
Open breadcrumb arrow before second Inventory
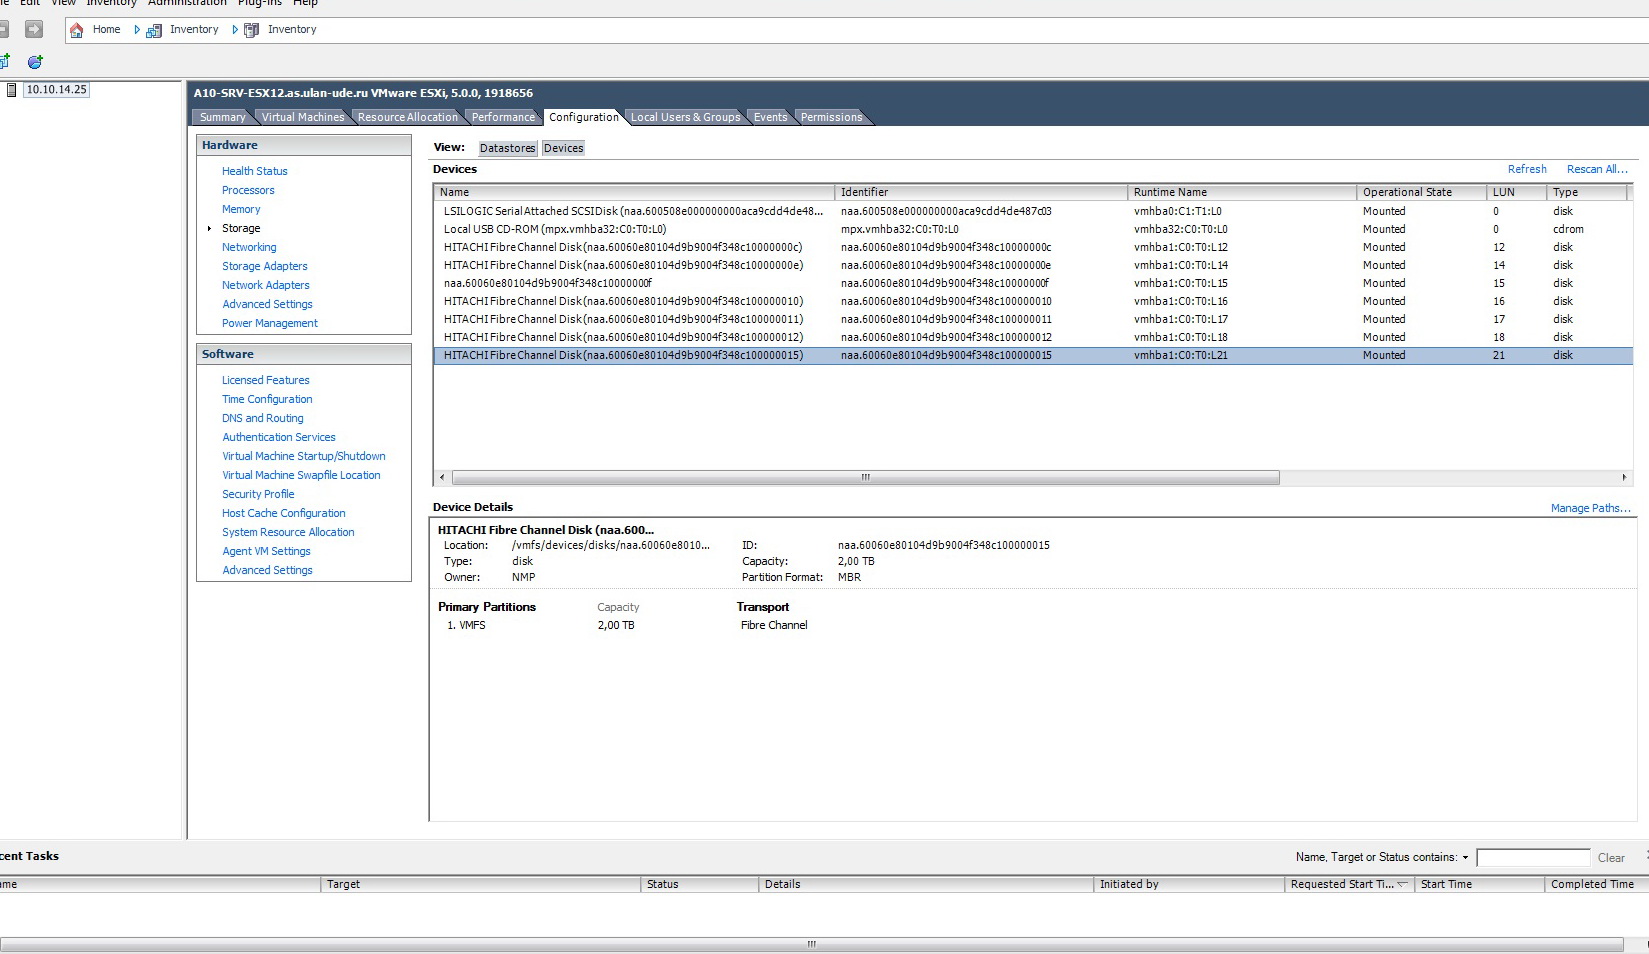click(235, 30)
